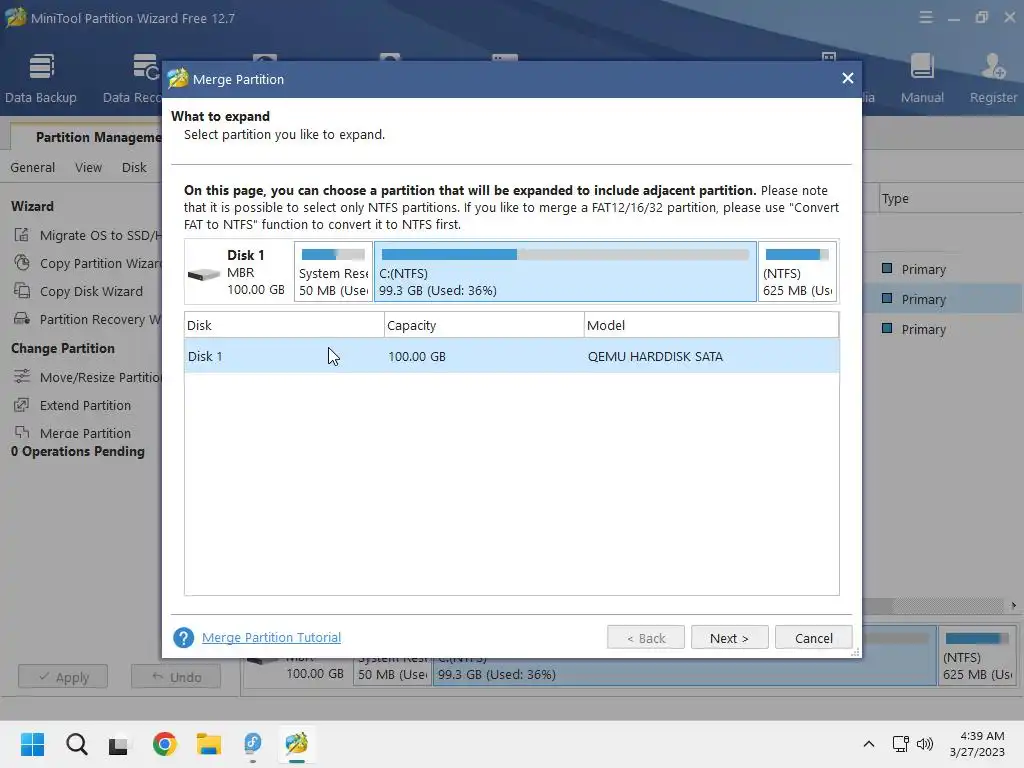Screen dimensions: 1024x768
Task: Launch Google Chrome from taskbar
Action: click(165, 744)
